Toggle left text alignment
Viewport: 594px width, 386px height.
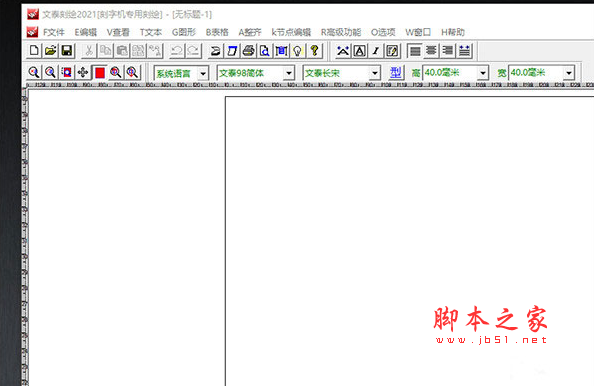tap(415, 50)
